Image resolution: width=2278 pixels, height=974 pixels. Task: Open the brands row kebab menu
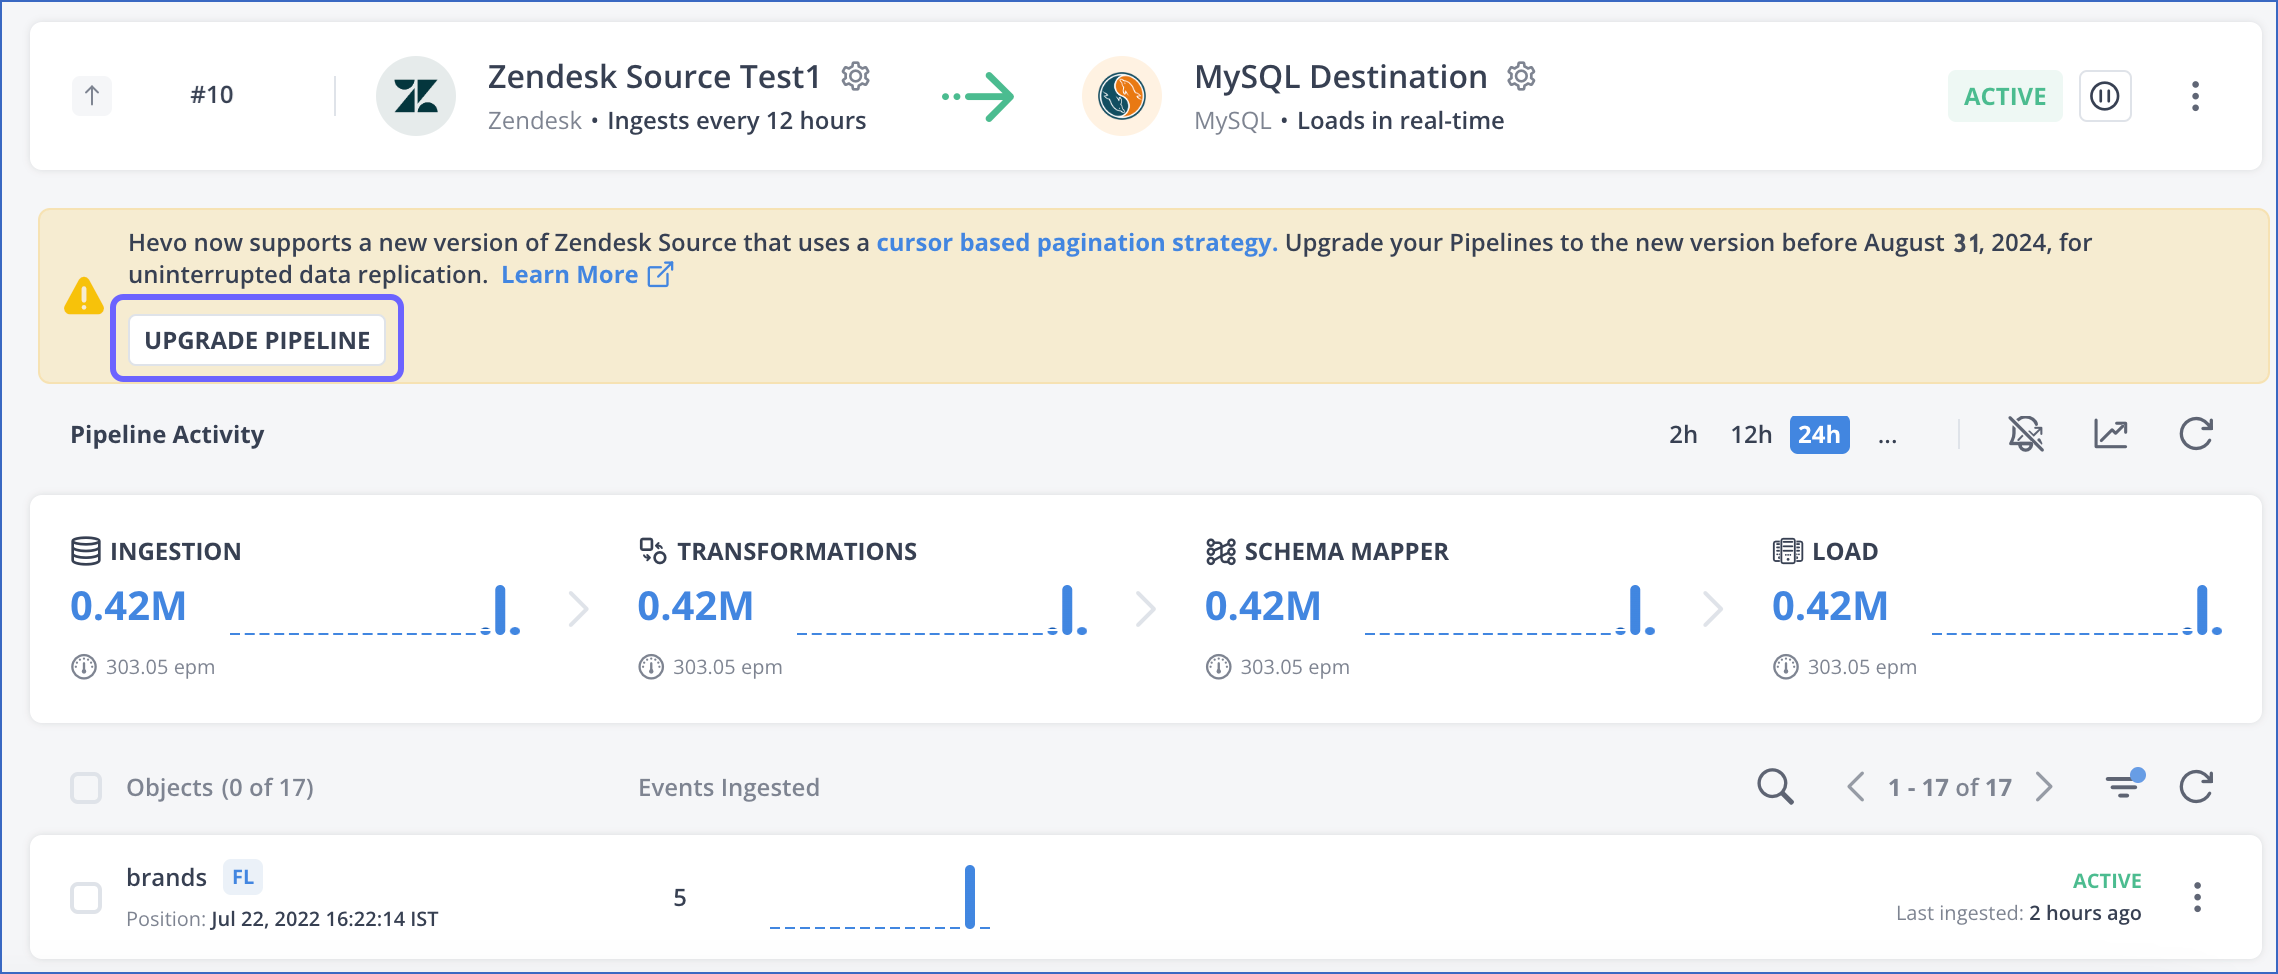coord(2197,897)
